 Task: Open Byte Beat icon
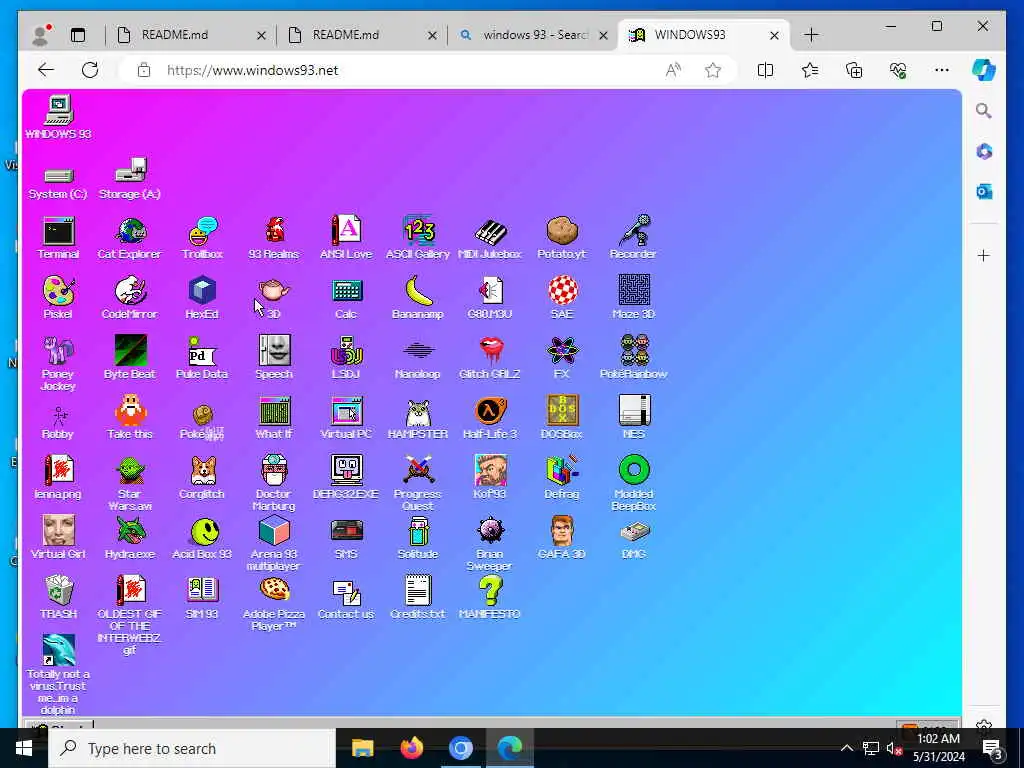129,358
